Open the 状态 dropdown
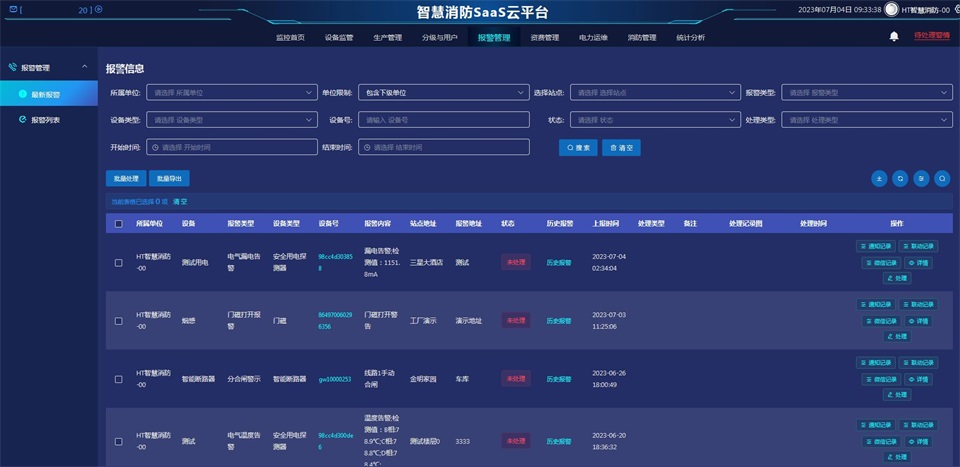This screenshot has width=960, height=467. (x=655, y=120)
